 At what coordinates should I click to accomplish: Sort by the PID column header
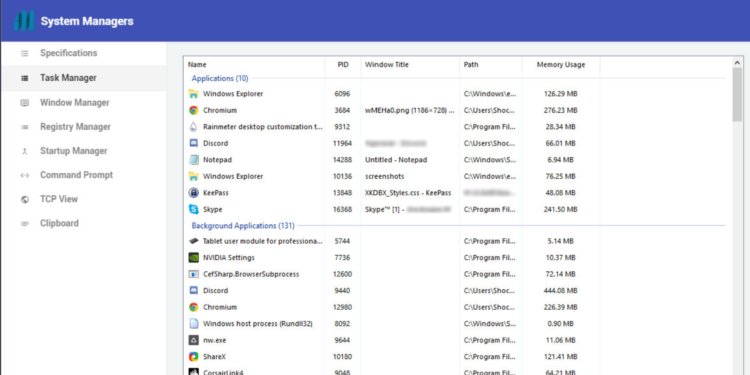[343, 65]
